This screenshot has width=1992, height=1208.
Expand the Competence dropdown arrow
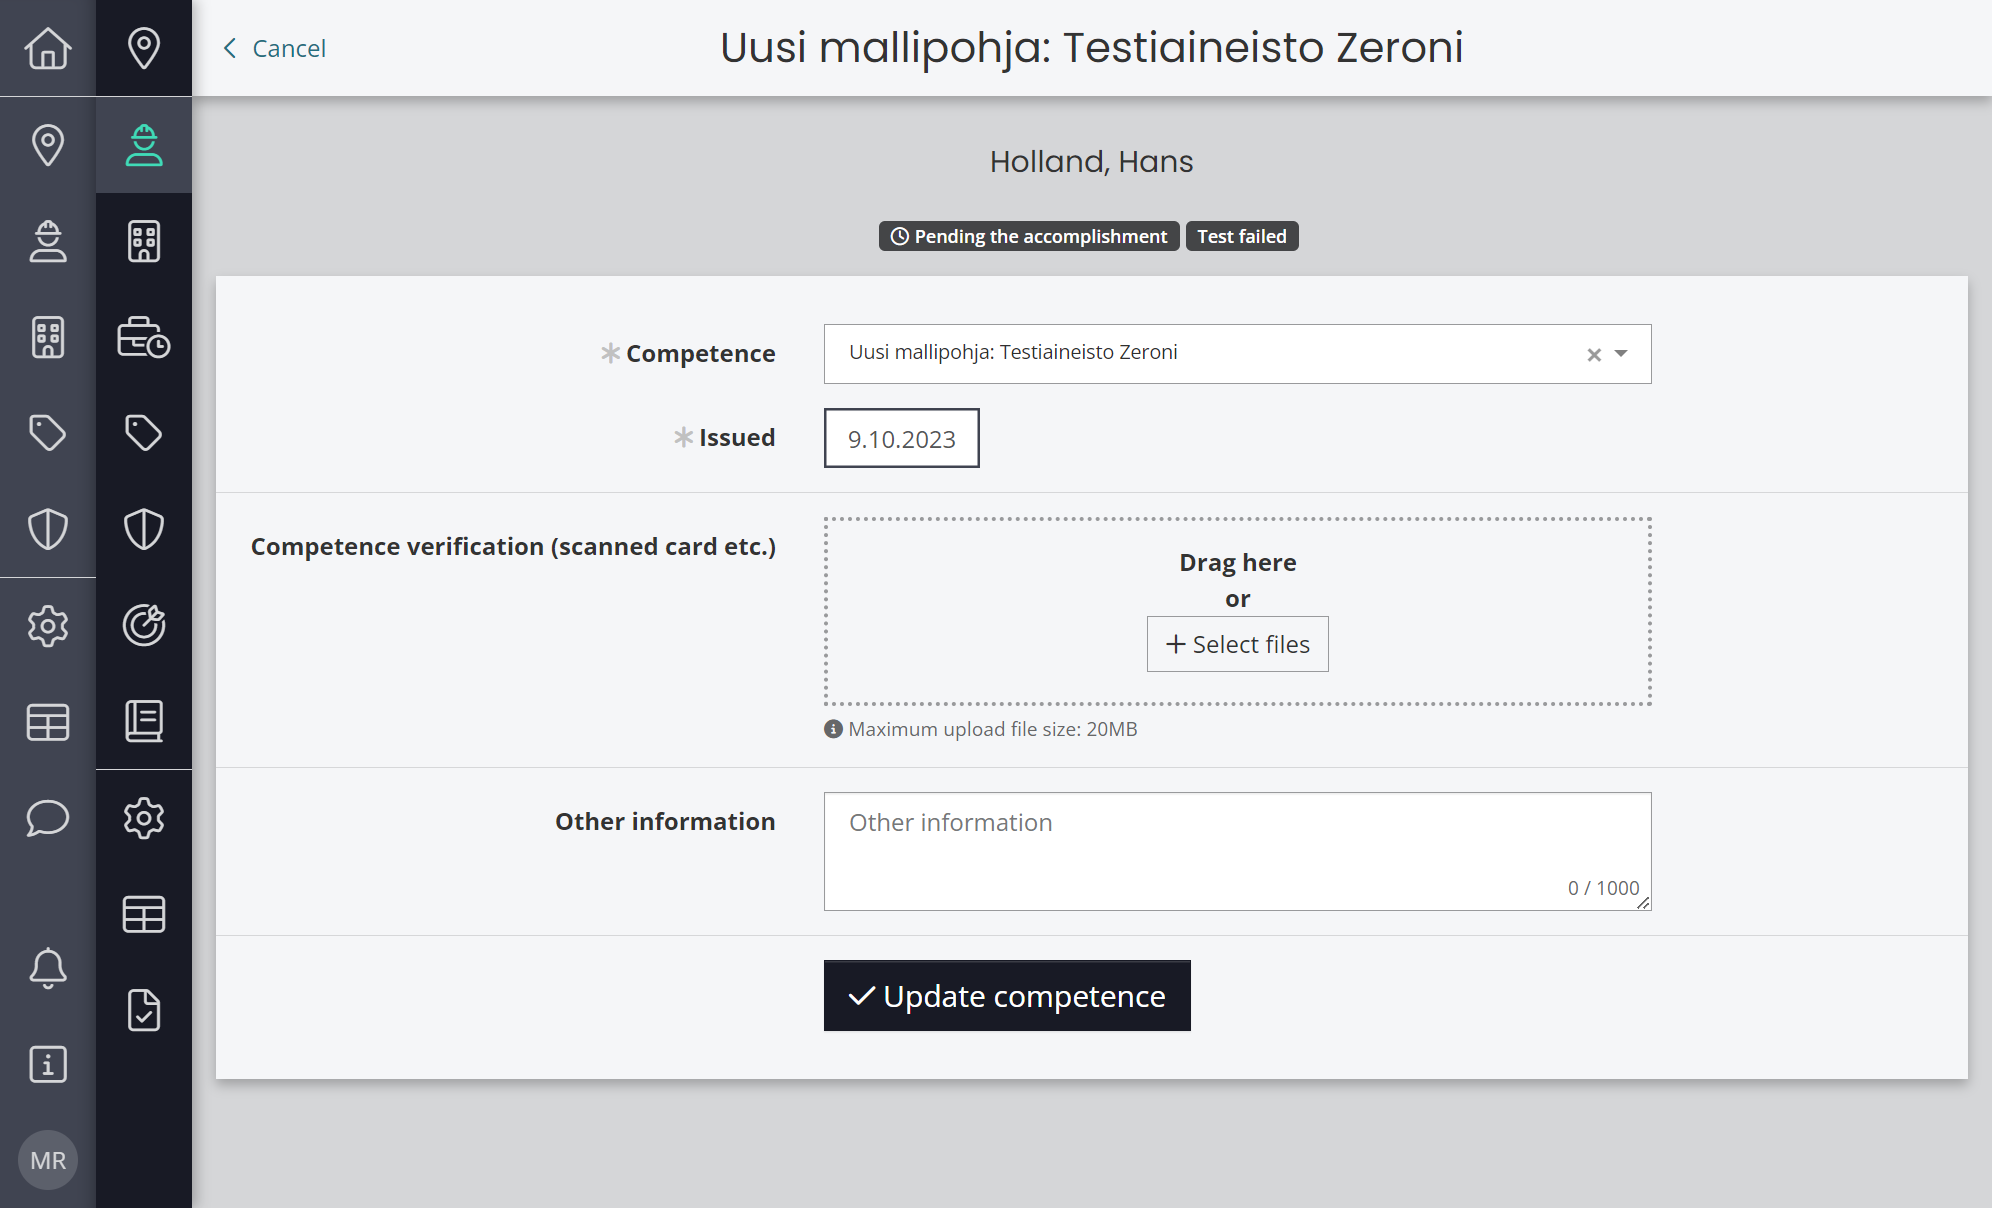[x=1621, y=354]
